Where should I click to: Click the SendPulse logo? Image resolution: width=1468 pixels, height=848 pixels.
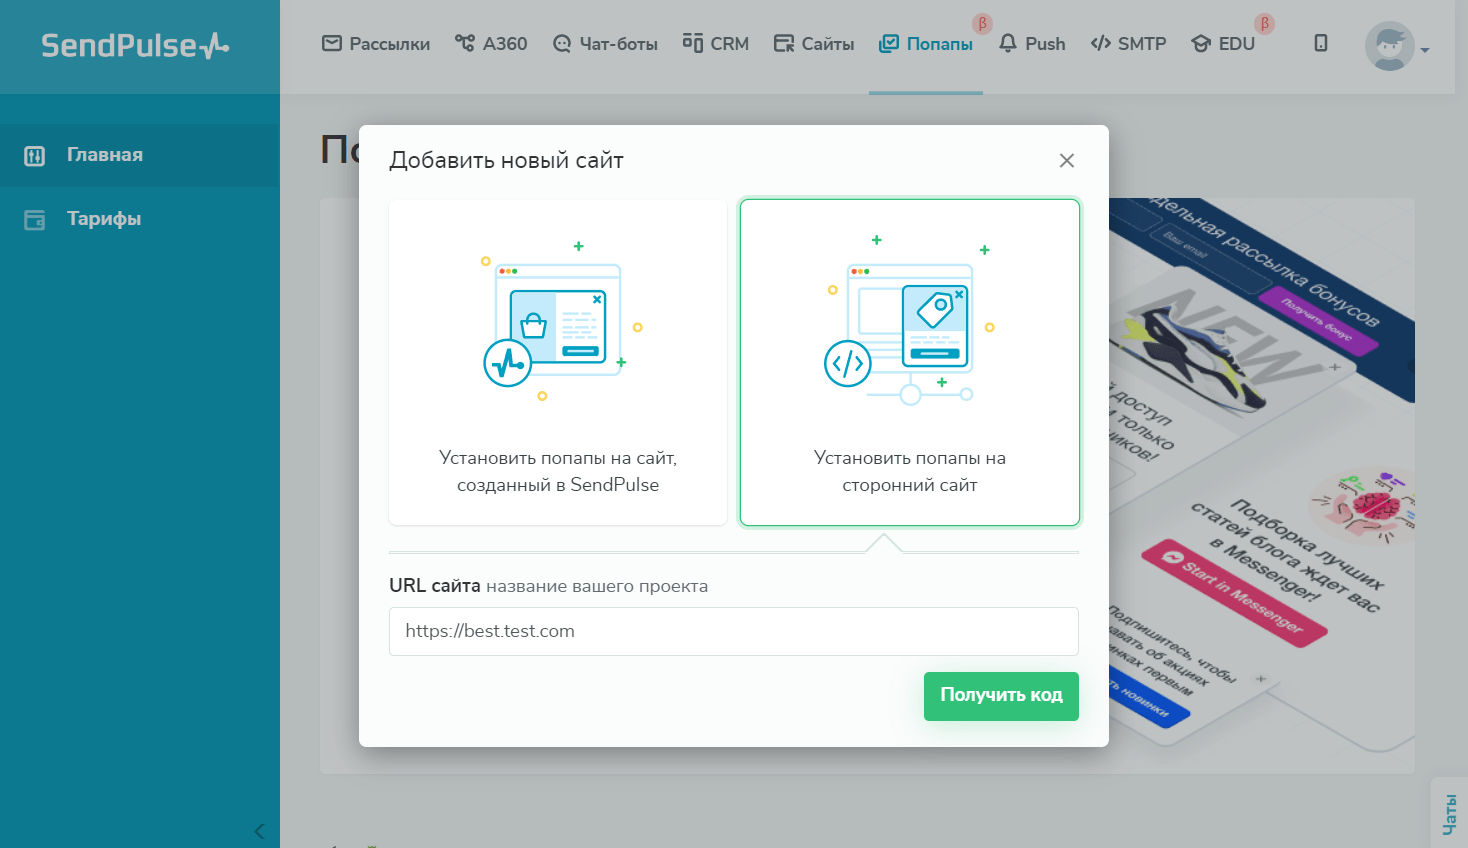135,45
